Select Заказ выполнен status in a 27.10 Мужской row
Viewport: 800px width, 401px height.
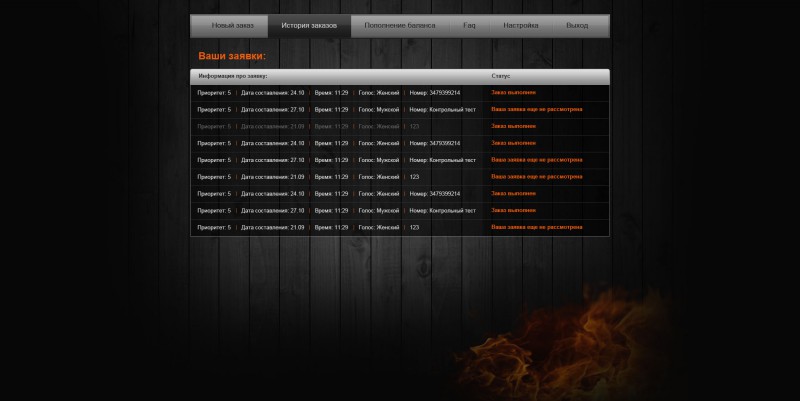[513, 210]
